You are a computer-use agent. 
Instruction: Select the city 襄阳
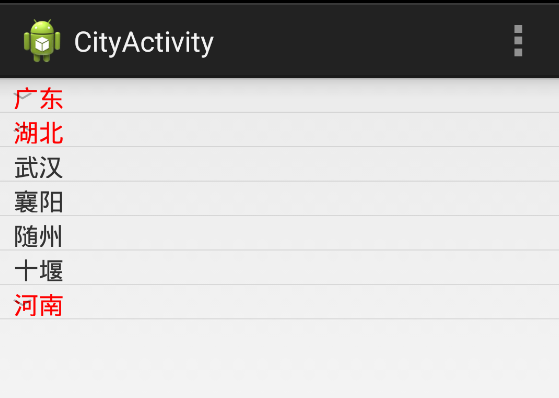[x=280, y=199]
